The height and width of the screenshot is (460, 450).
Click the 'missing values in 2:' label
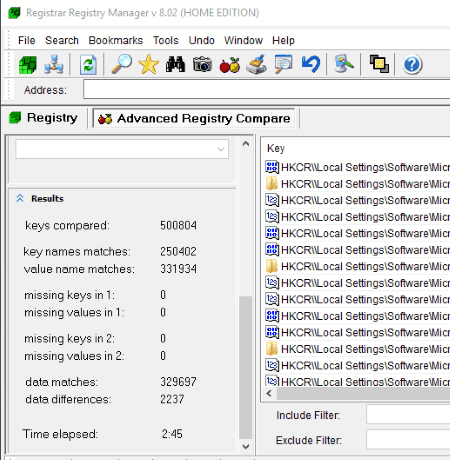74,356
